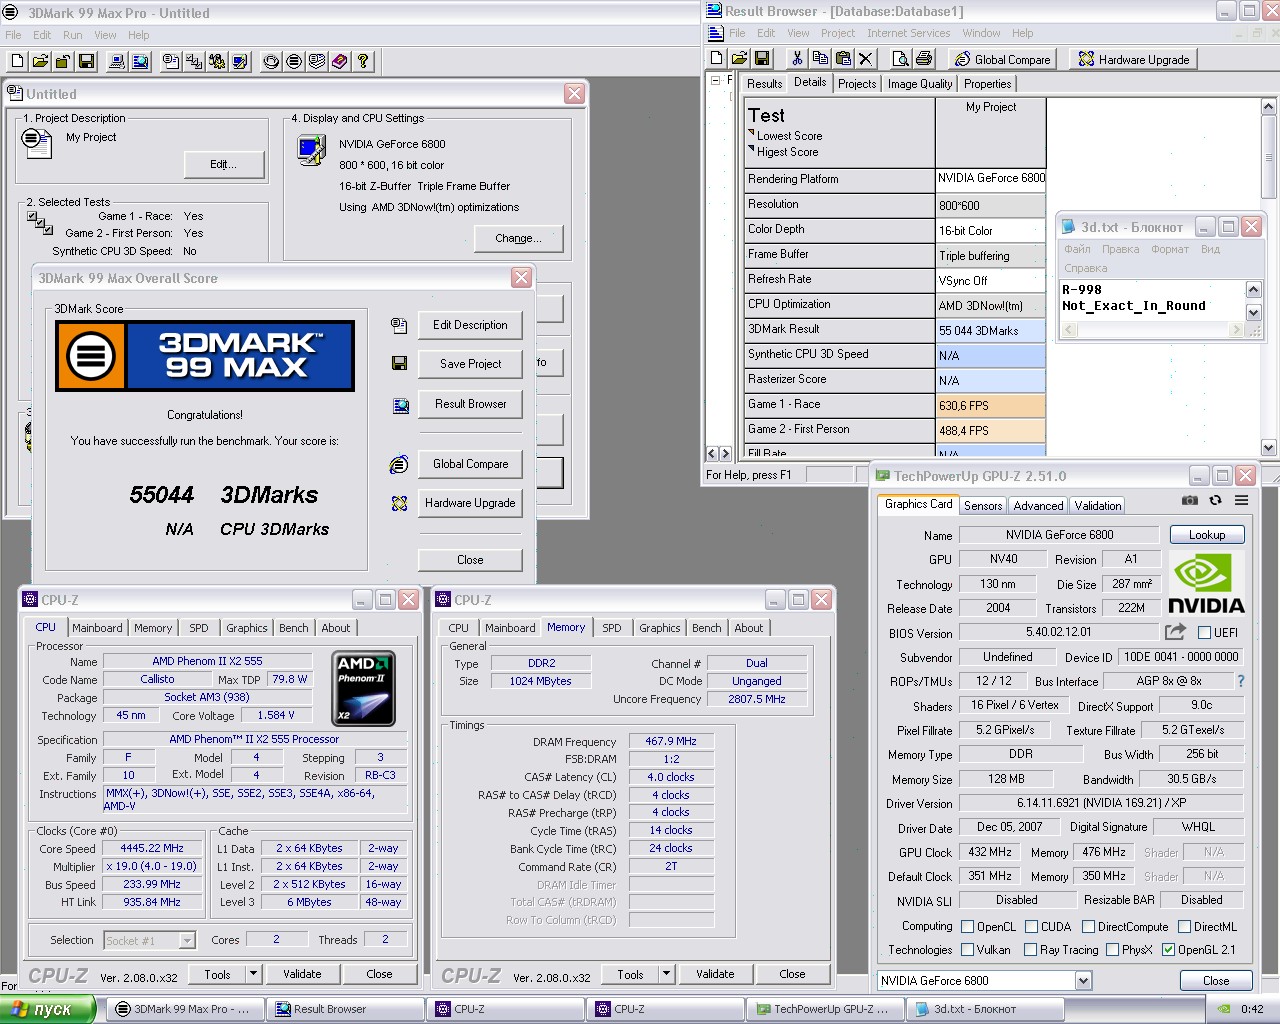Open the Tools dropdown arrow in CPU-Z Memory window

point(666,974)
